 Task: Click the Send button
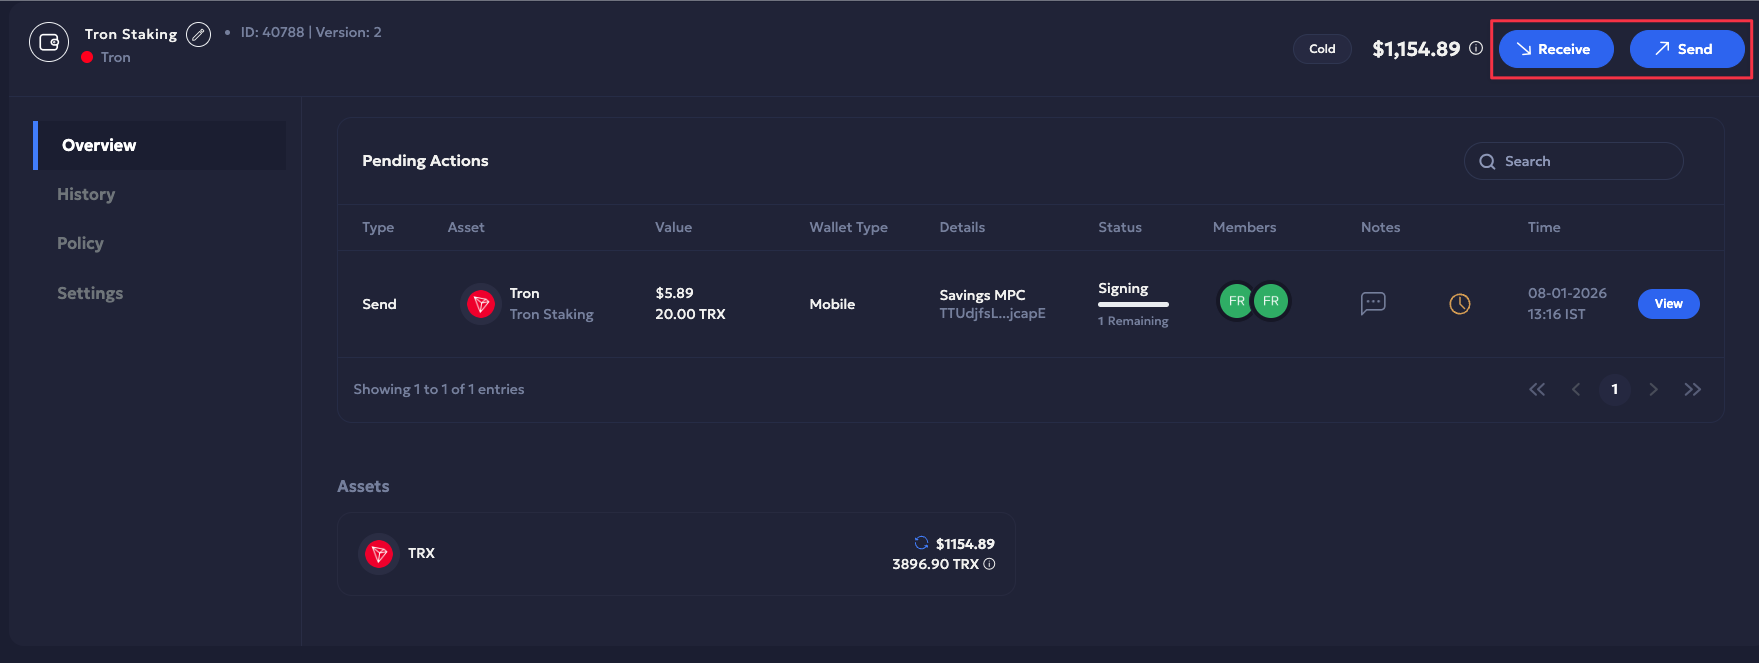[1687, 49]
